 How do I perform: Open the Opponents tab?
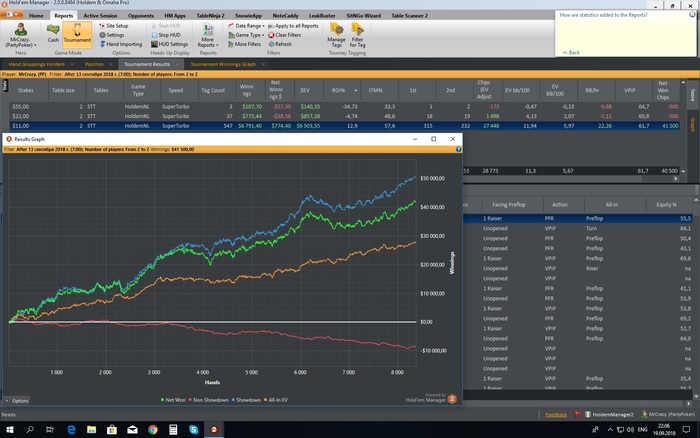coord(141,16)
